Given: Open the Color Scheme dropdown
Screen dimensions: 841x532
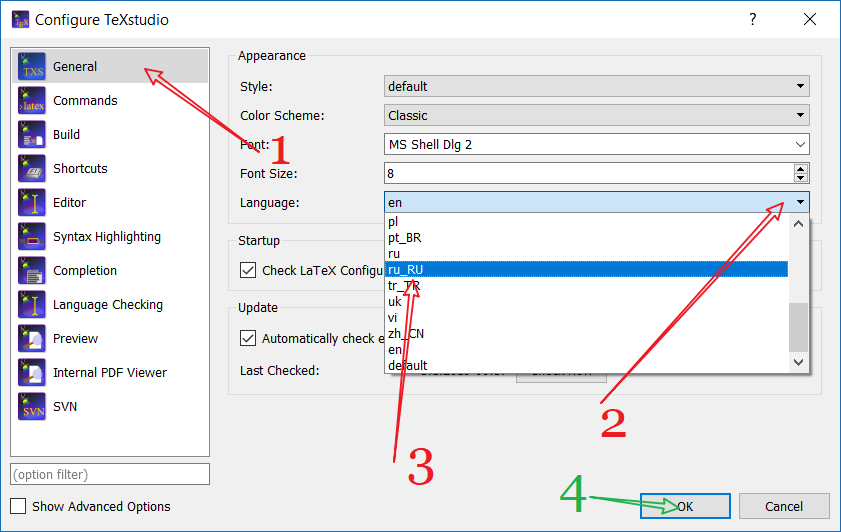Looking at the screenshot, I should (x=596, y=115).
